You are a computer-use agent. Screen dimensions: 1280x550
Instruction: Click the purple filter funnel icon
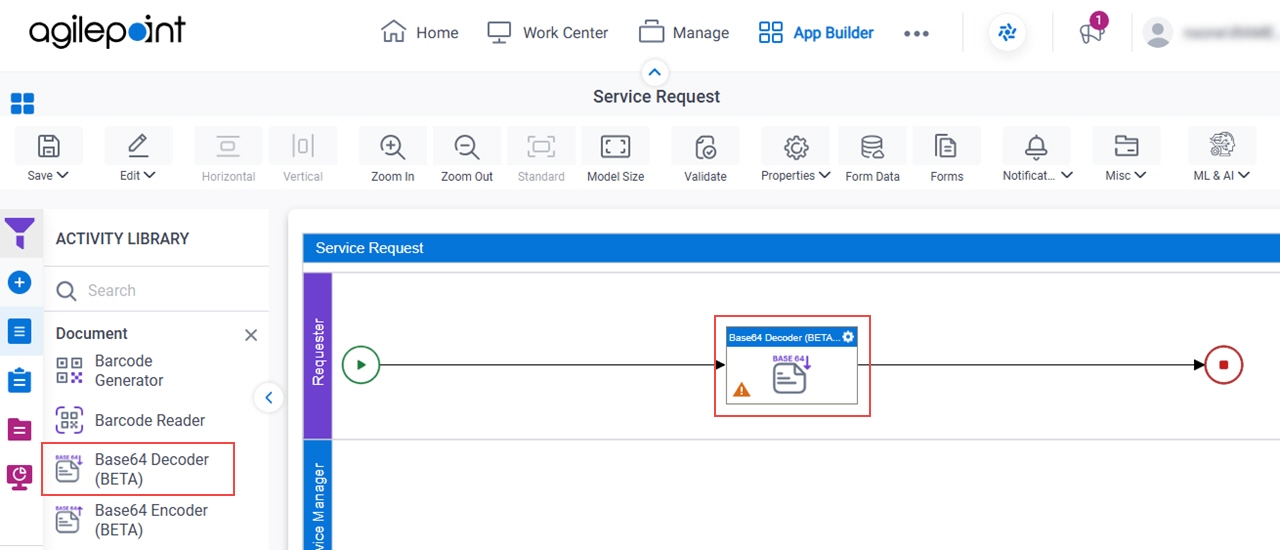click(x=20, y=234)
